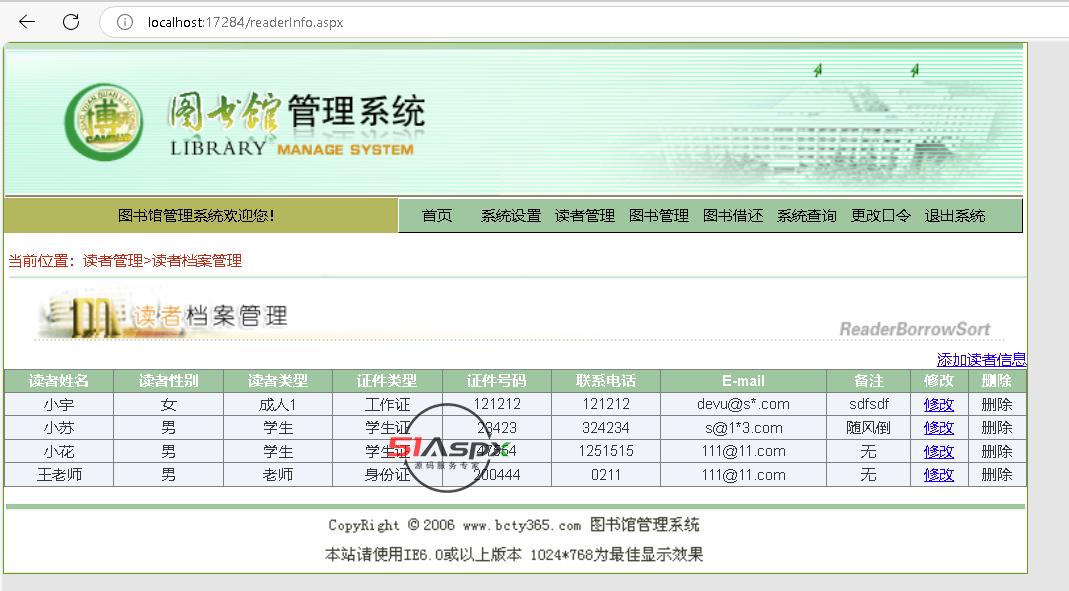Image resolution: width=1069 pixels, height=591 pixels.
Task: Click the browser back arrow
Action: tap(27, 22)
